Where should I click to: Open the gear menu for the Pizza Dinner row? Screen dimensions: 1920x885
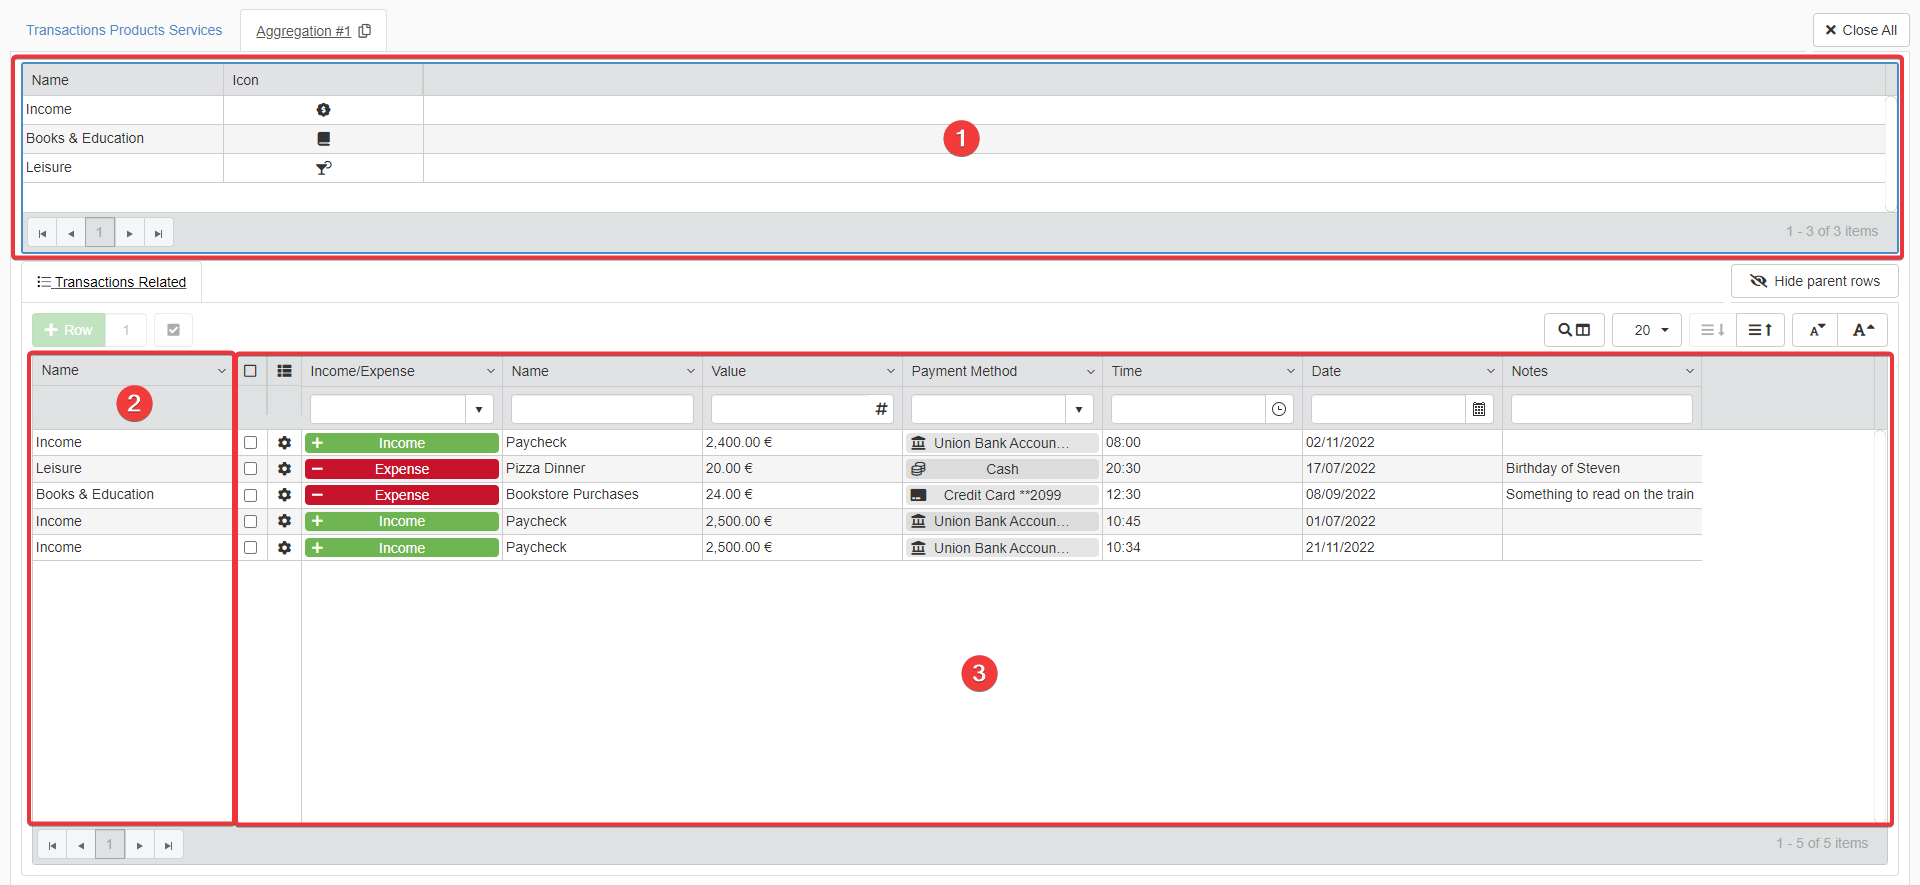coord(284,469)
